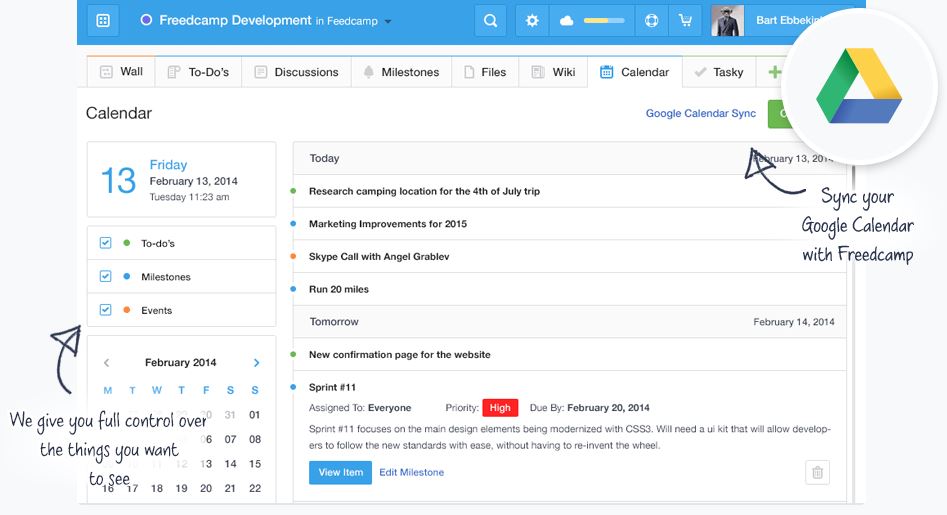This screenshot has width=947, height=515.
Task: Select day 21 in mini calendar
Action: 230,488
